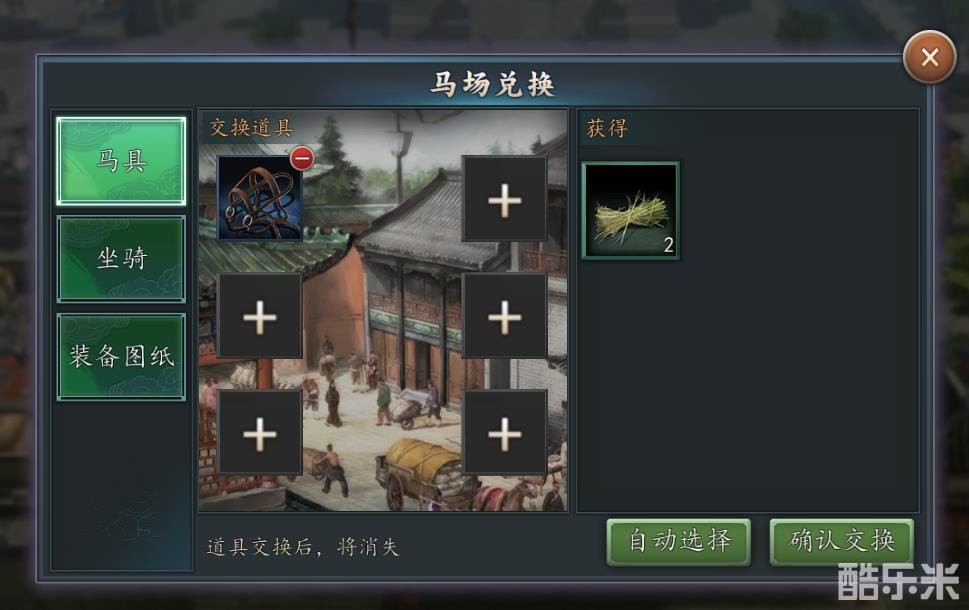This screenshot has width=969, height=610.
Task: Add item in plus slot beside the bridle
Action: 504,198
